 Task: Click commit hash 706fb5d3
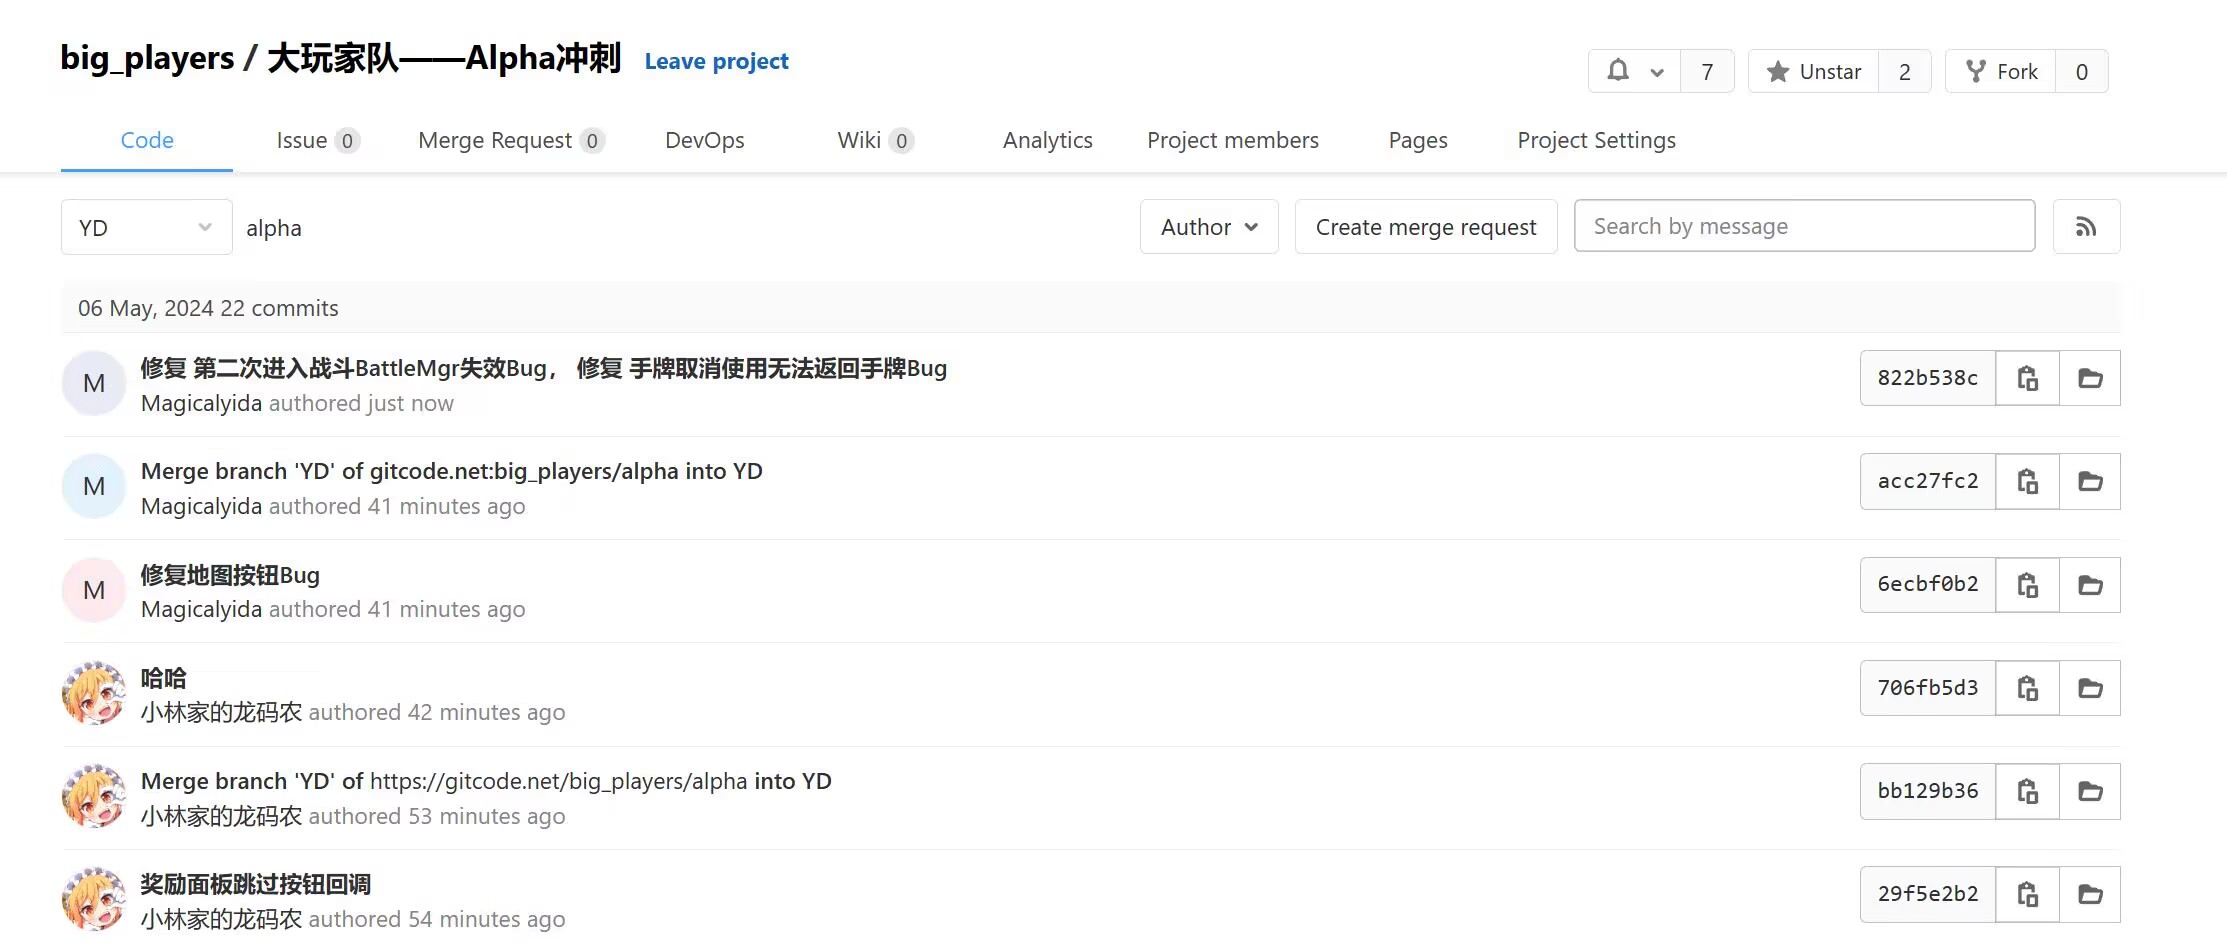[1928, 688]
